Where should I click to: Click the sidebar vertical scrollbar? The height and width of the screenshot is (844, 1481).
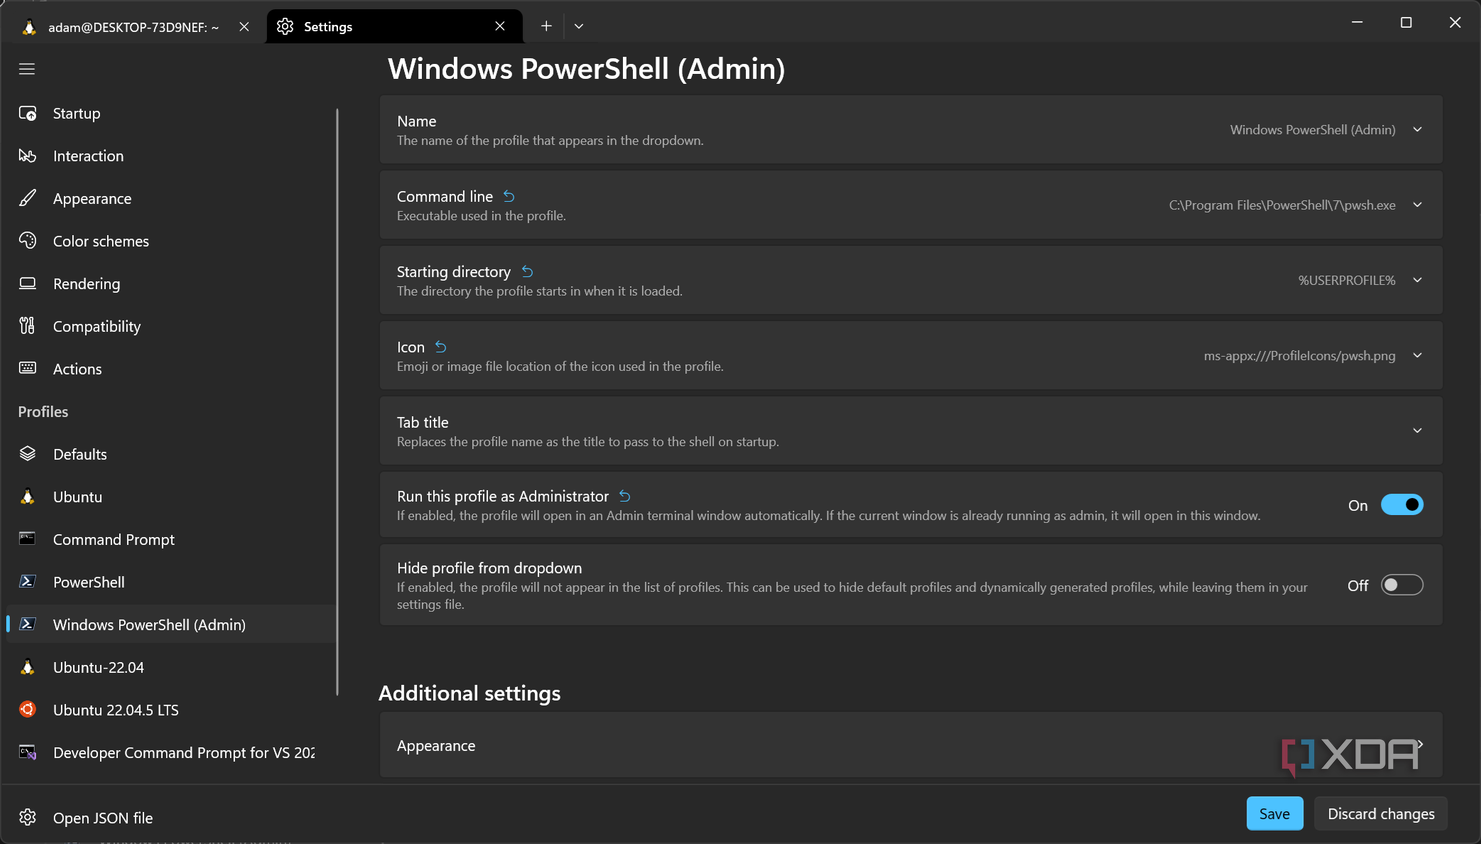tap(337, 402)
